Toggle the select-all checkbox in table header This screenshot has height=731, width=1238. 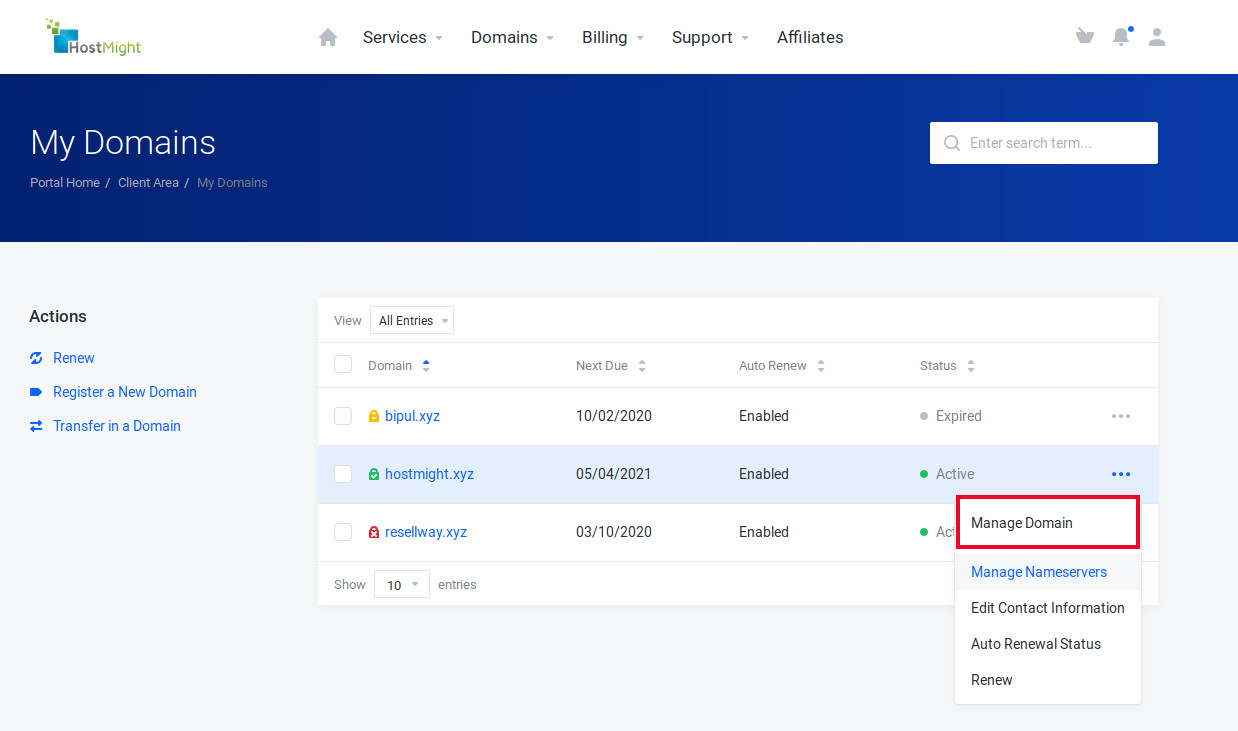343,365
